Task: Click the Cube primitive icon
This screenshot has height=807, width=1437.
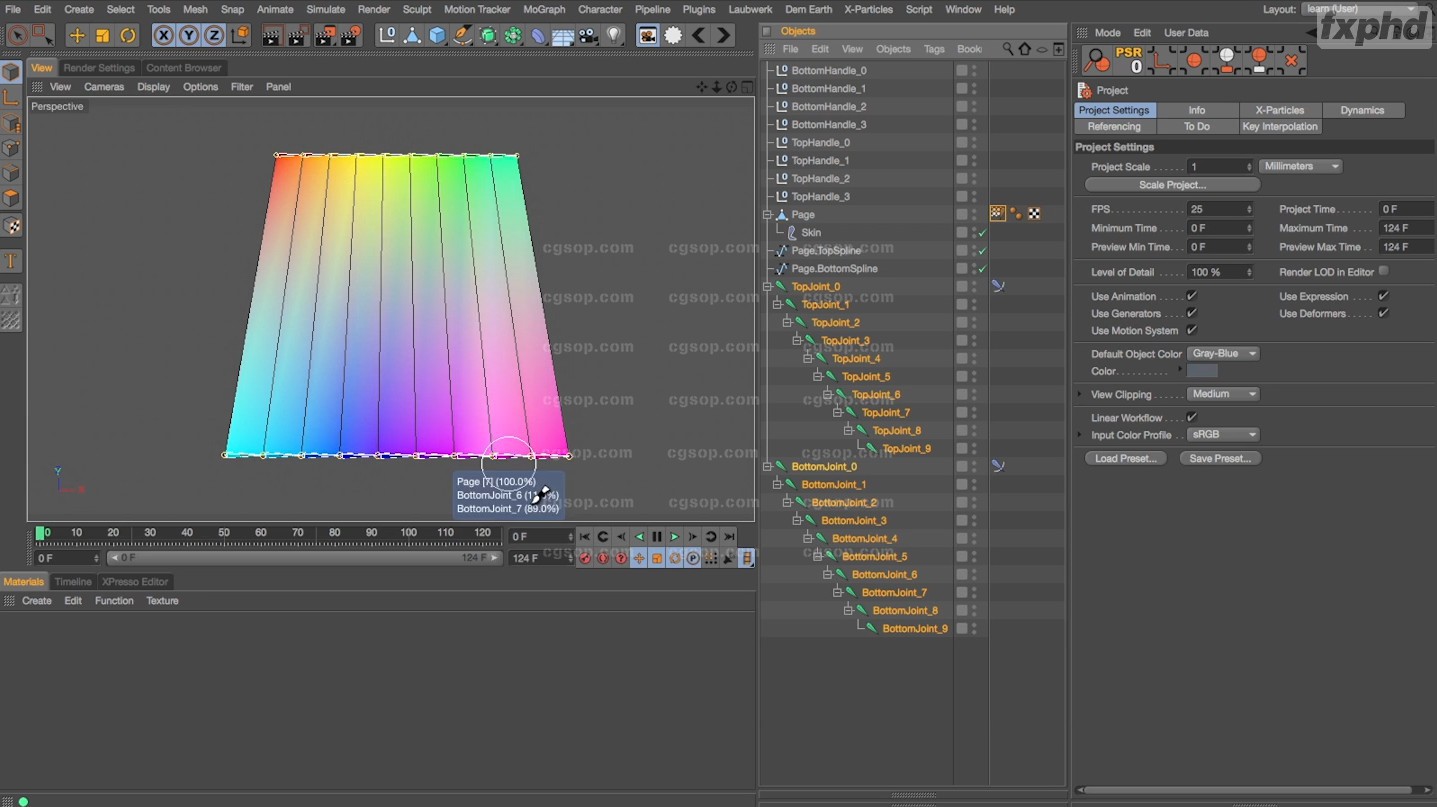Action: click(437, 36)
